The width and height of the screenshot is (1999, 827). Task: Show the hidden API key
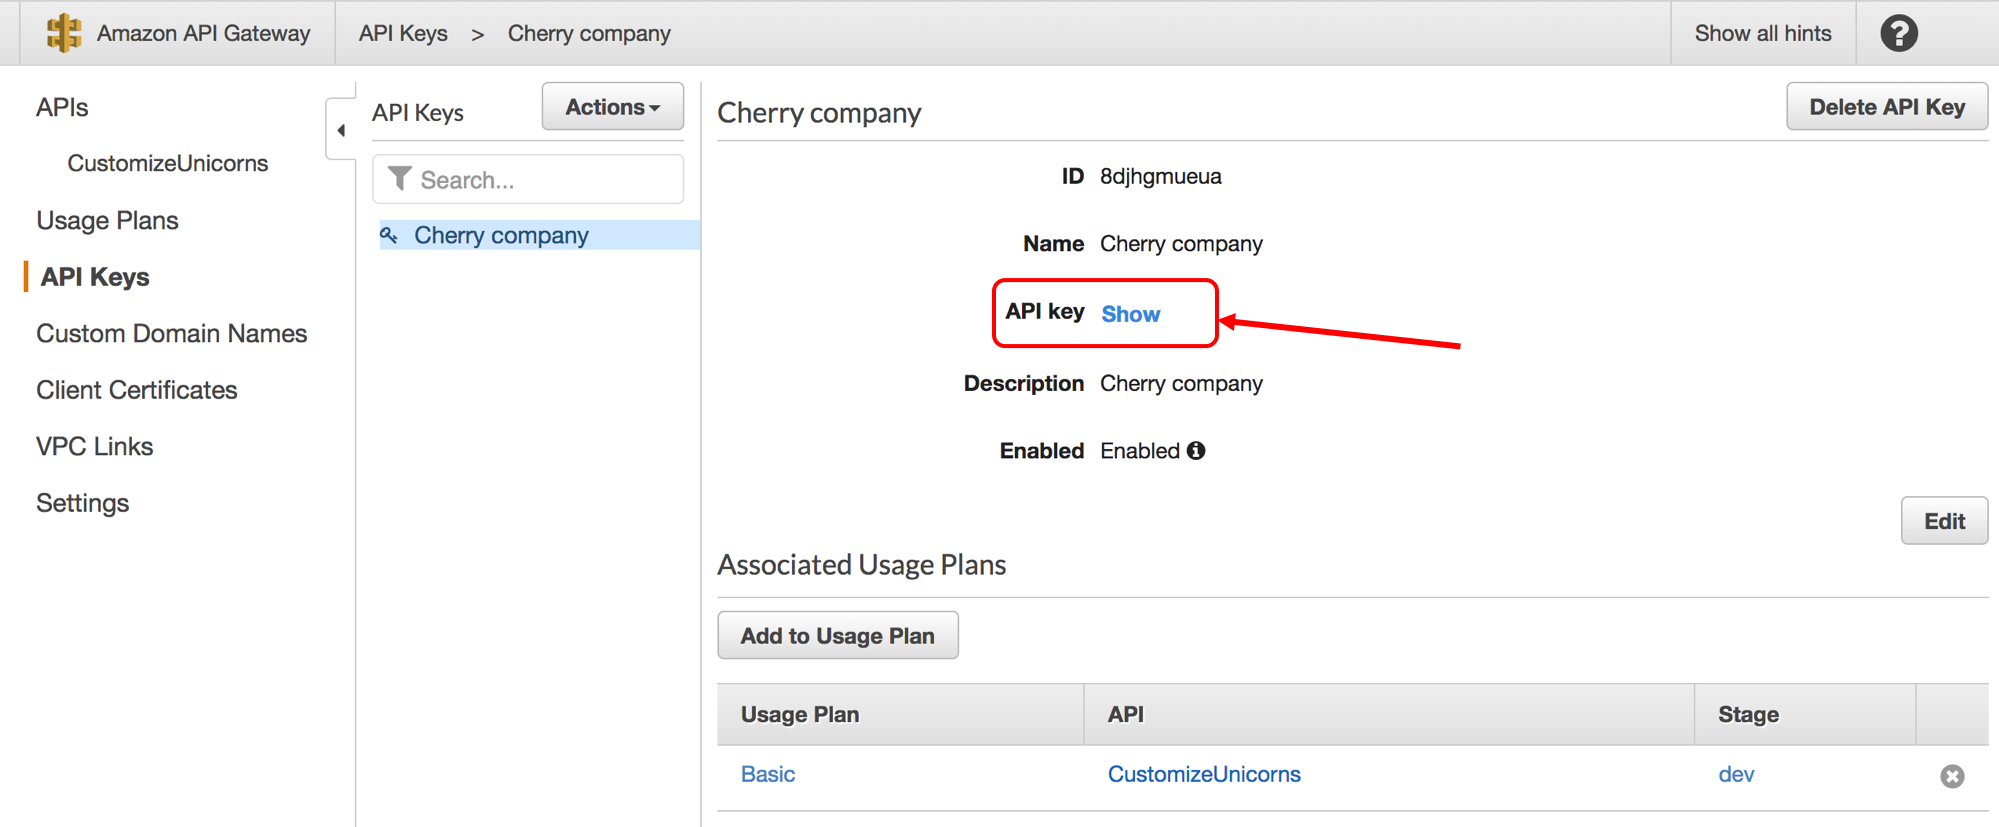coord(1130,314)
